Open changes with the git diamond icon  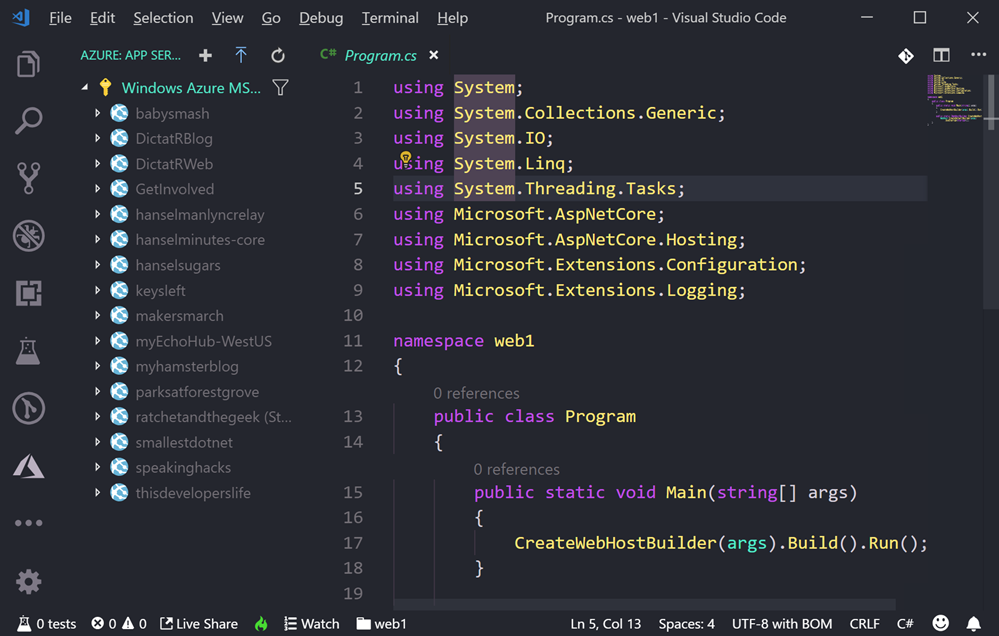905,56
